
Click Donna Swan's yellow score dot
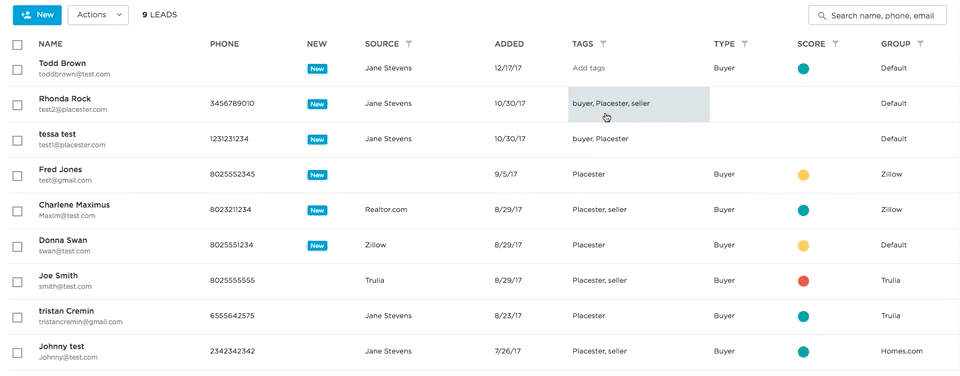click(803, 246)
